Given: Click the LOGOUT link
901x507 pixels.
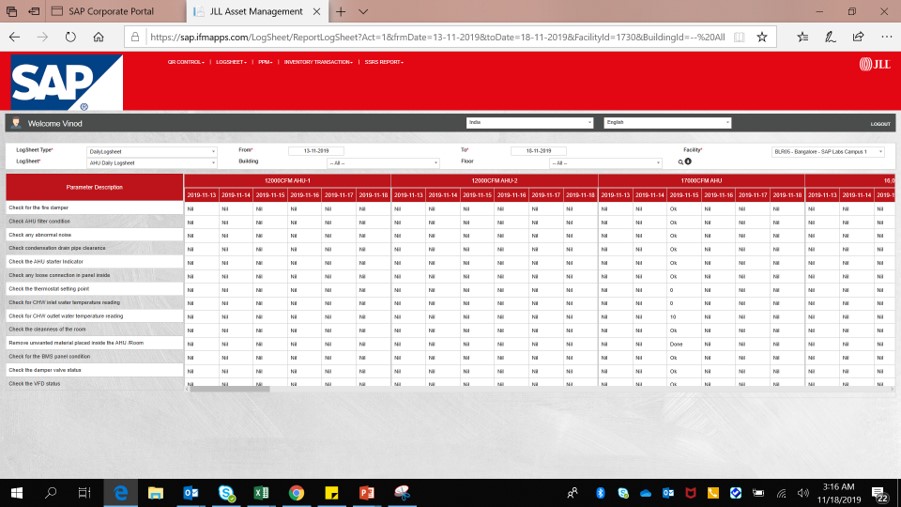Looking at the screenshot, I should tap(880, 124).
